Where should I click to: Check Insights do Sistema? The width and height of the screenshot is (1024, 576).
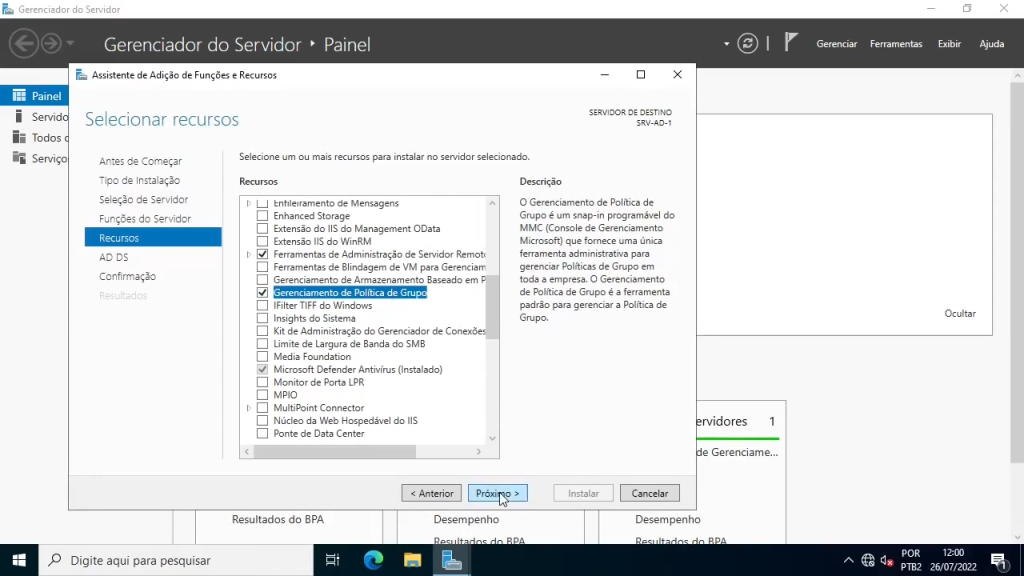pyautogui.click(x=263, y=318)
